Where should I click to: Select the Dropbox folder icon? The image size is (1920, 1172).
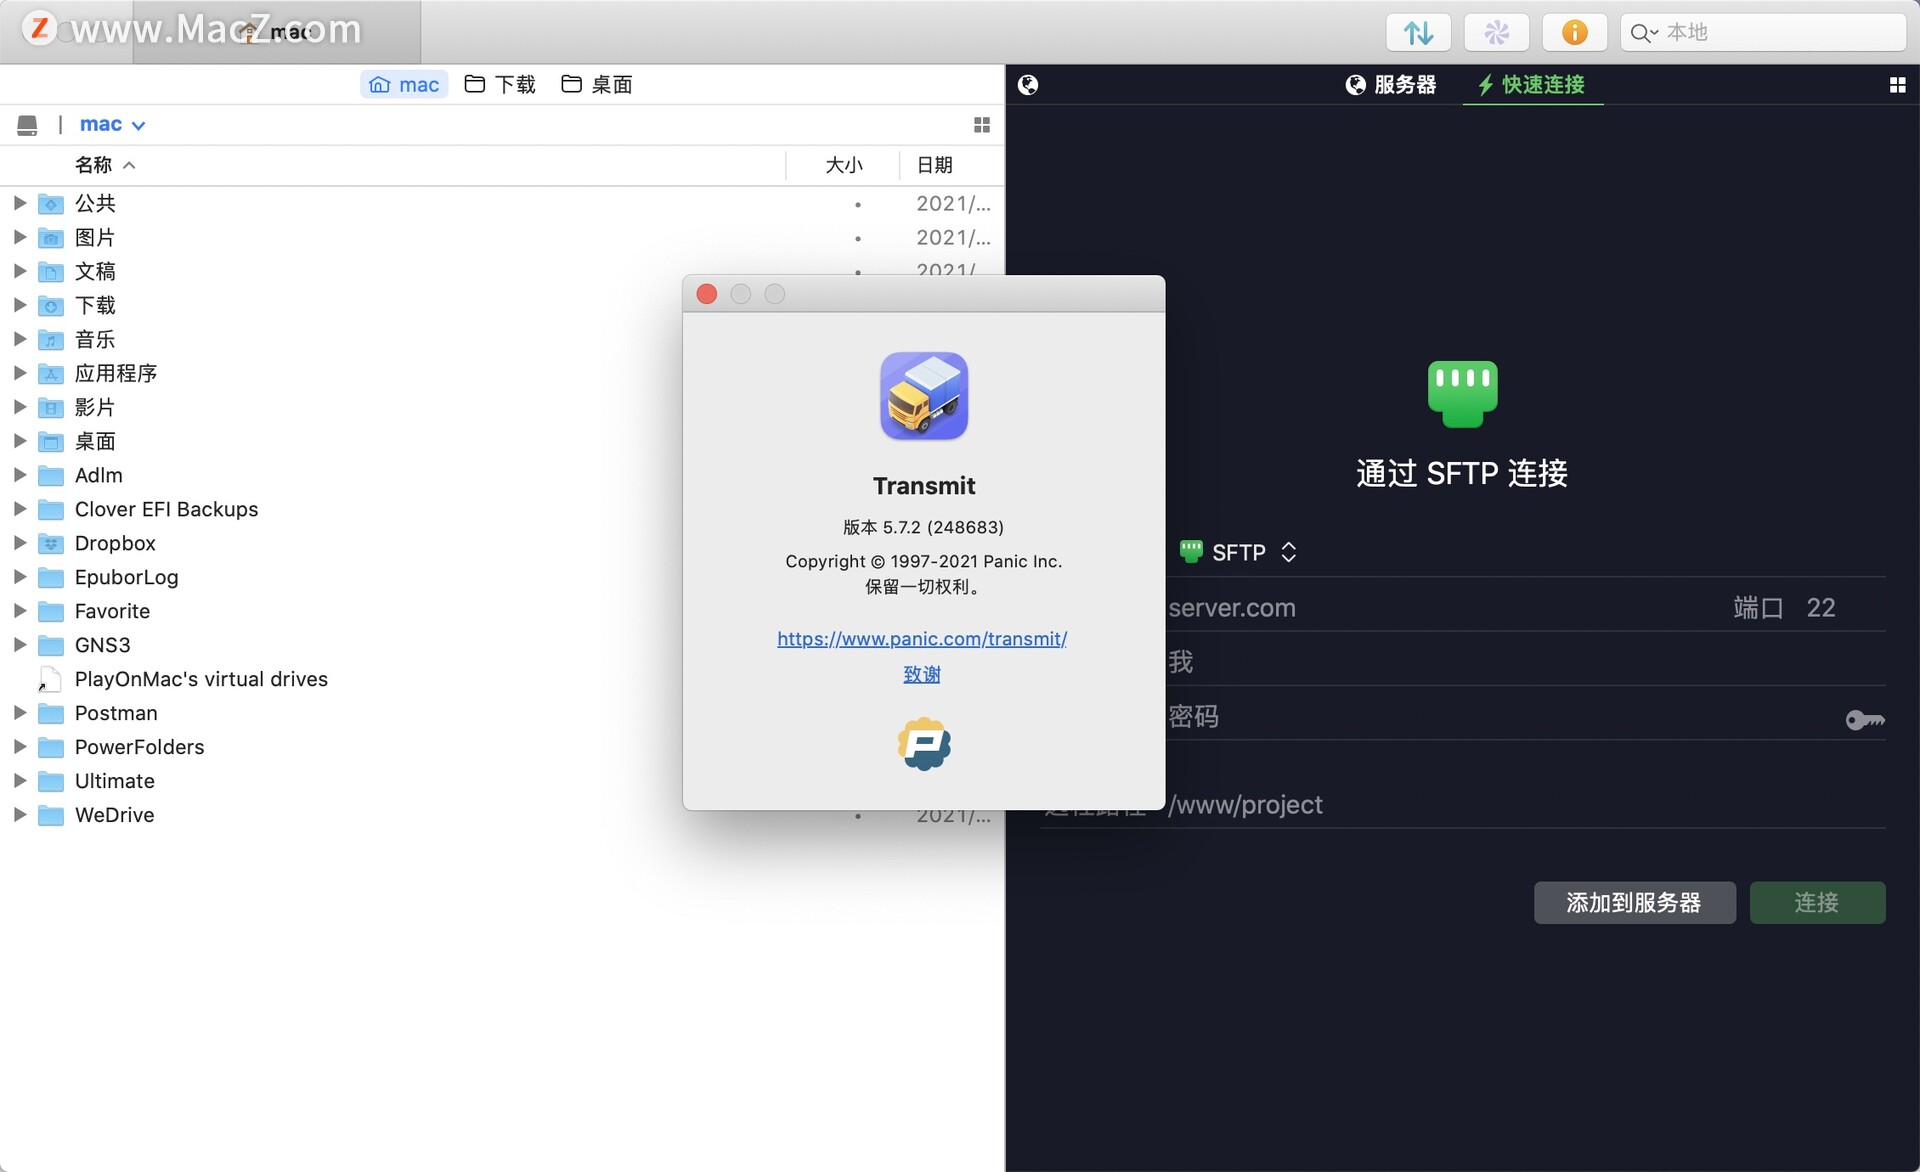[x=51, y=544]
